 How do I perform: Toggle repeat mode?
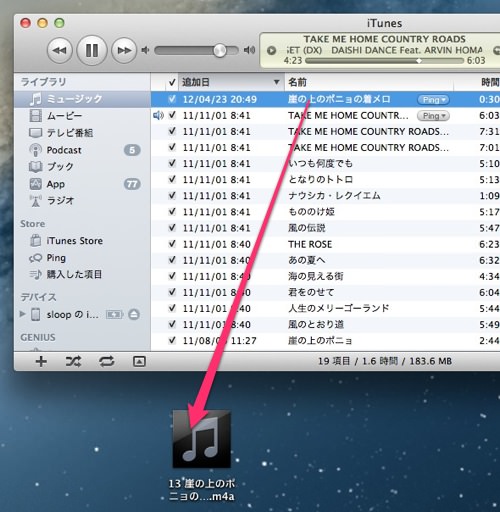click(x=106, y=361)
